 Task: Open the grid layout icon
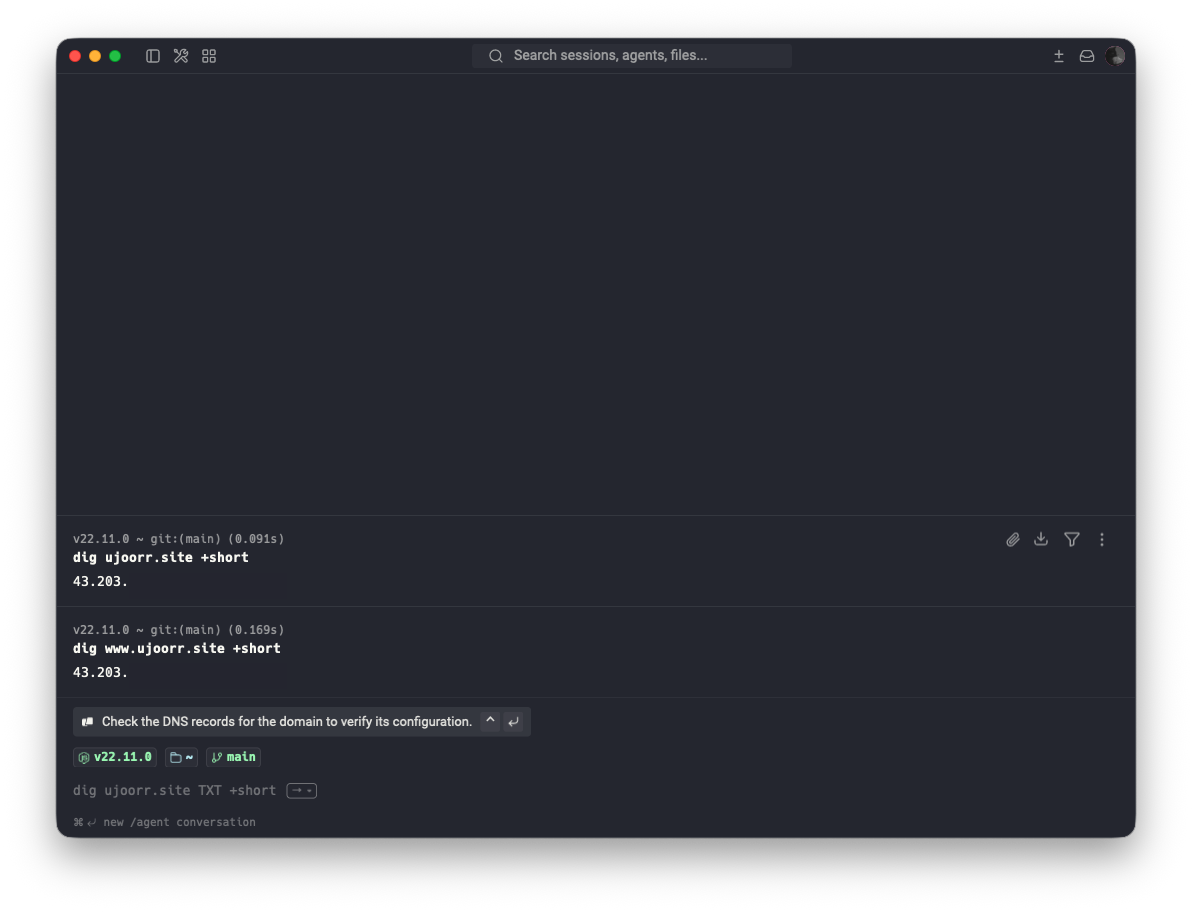point(209,55)
